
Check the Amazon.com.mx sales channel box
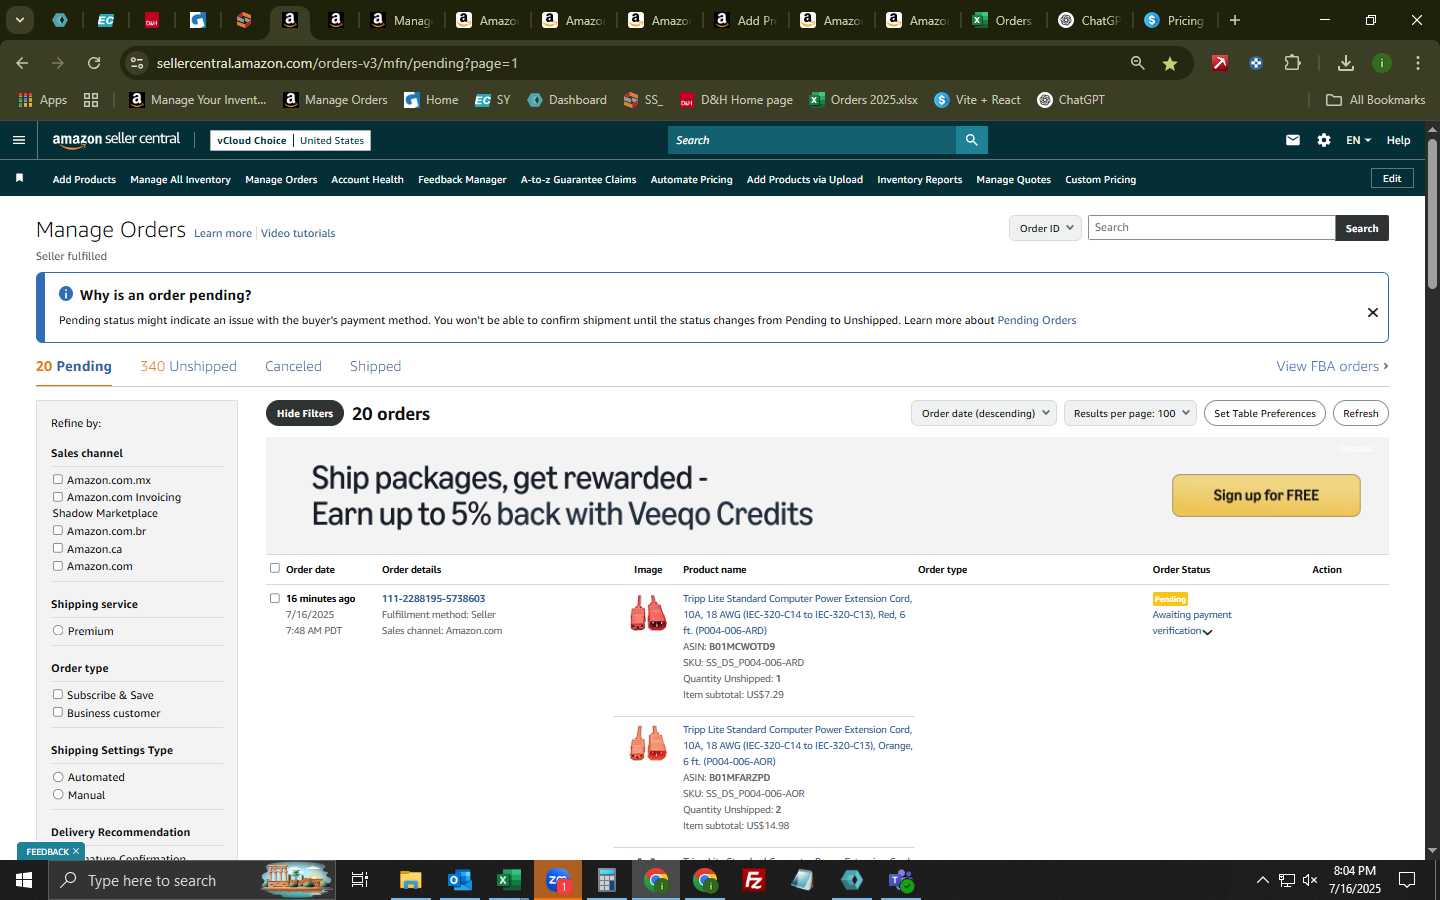(x=58, y=479)
